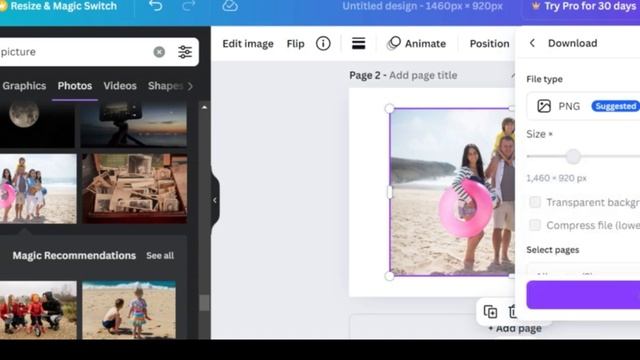Open the Position panel

click(489, 44)
